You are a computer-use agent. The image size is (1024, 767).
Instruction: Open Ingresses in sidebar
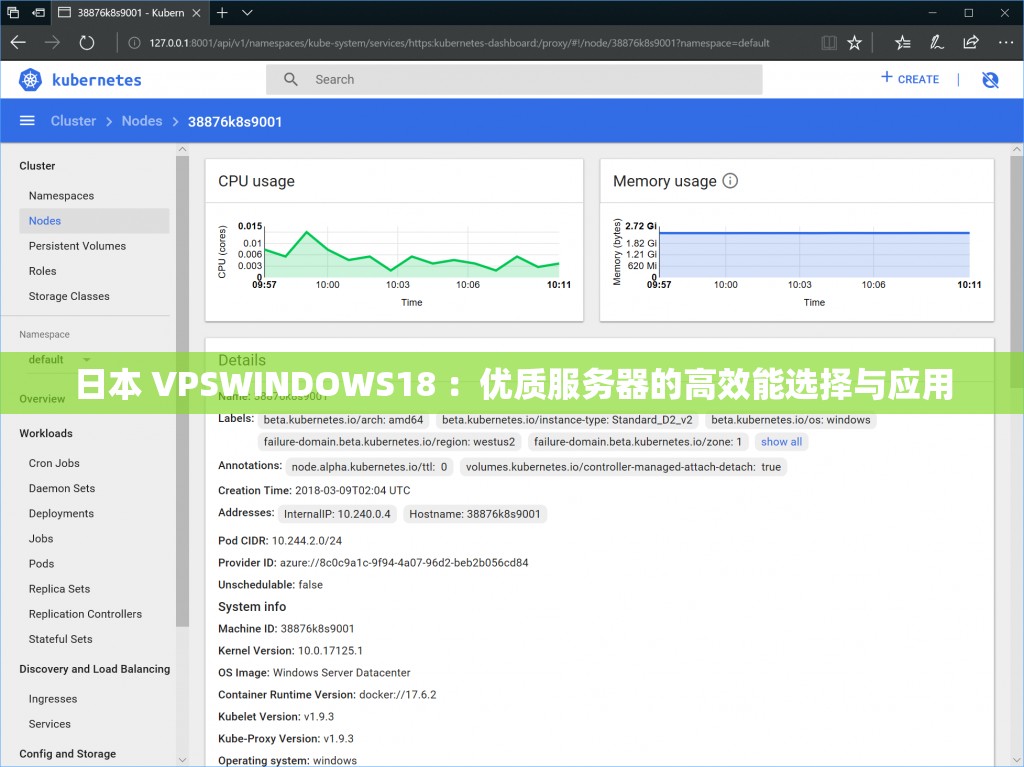pyautogui.click(x=53, y=699)
